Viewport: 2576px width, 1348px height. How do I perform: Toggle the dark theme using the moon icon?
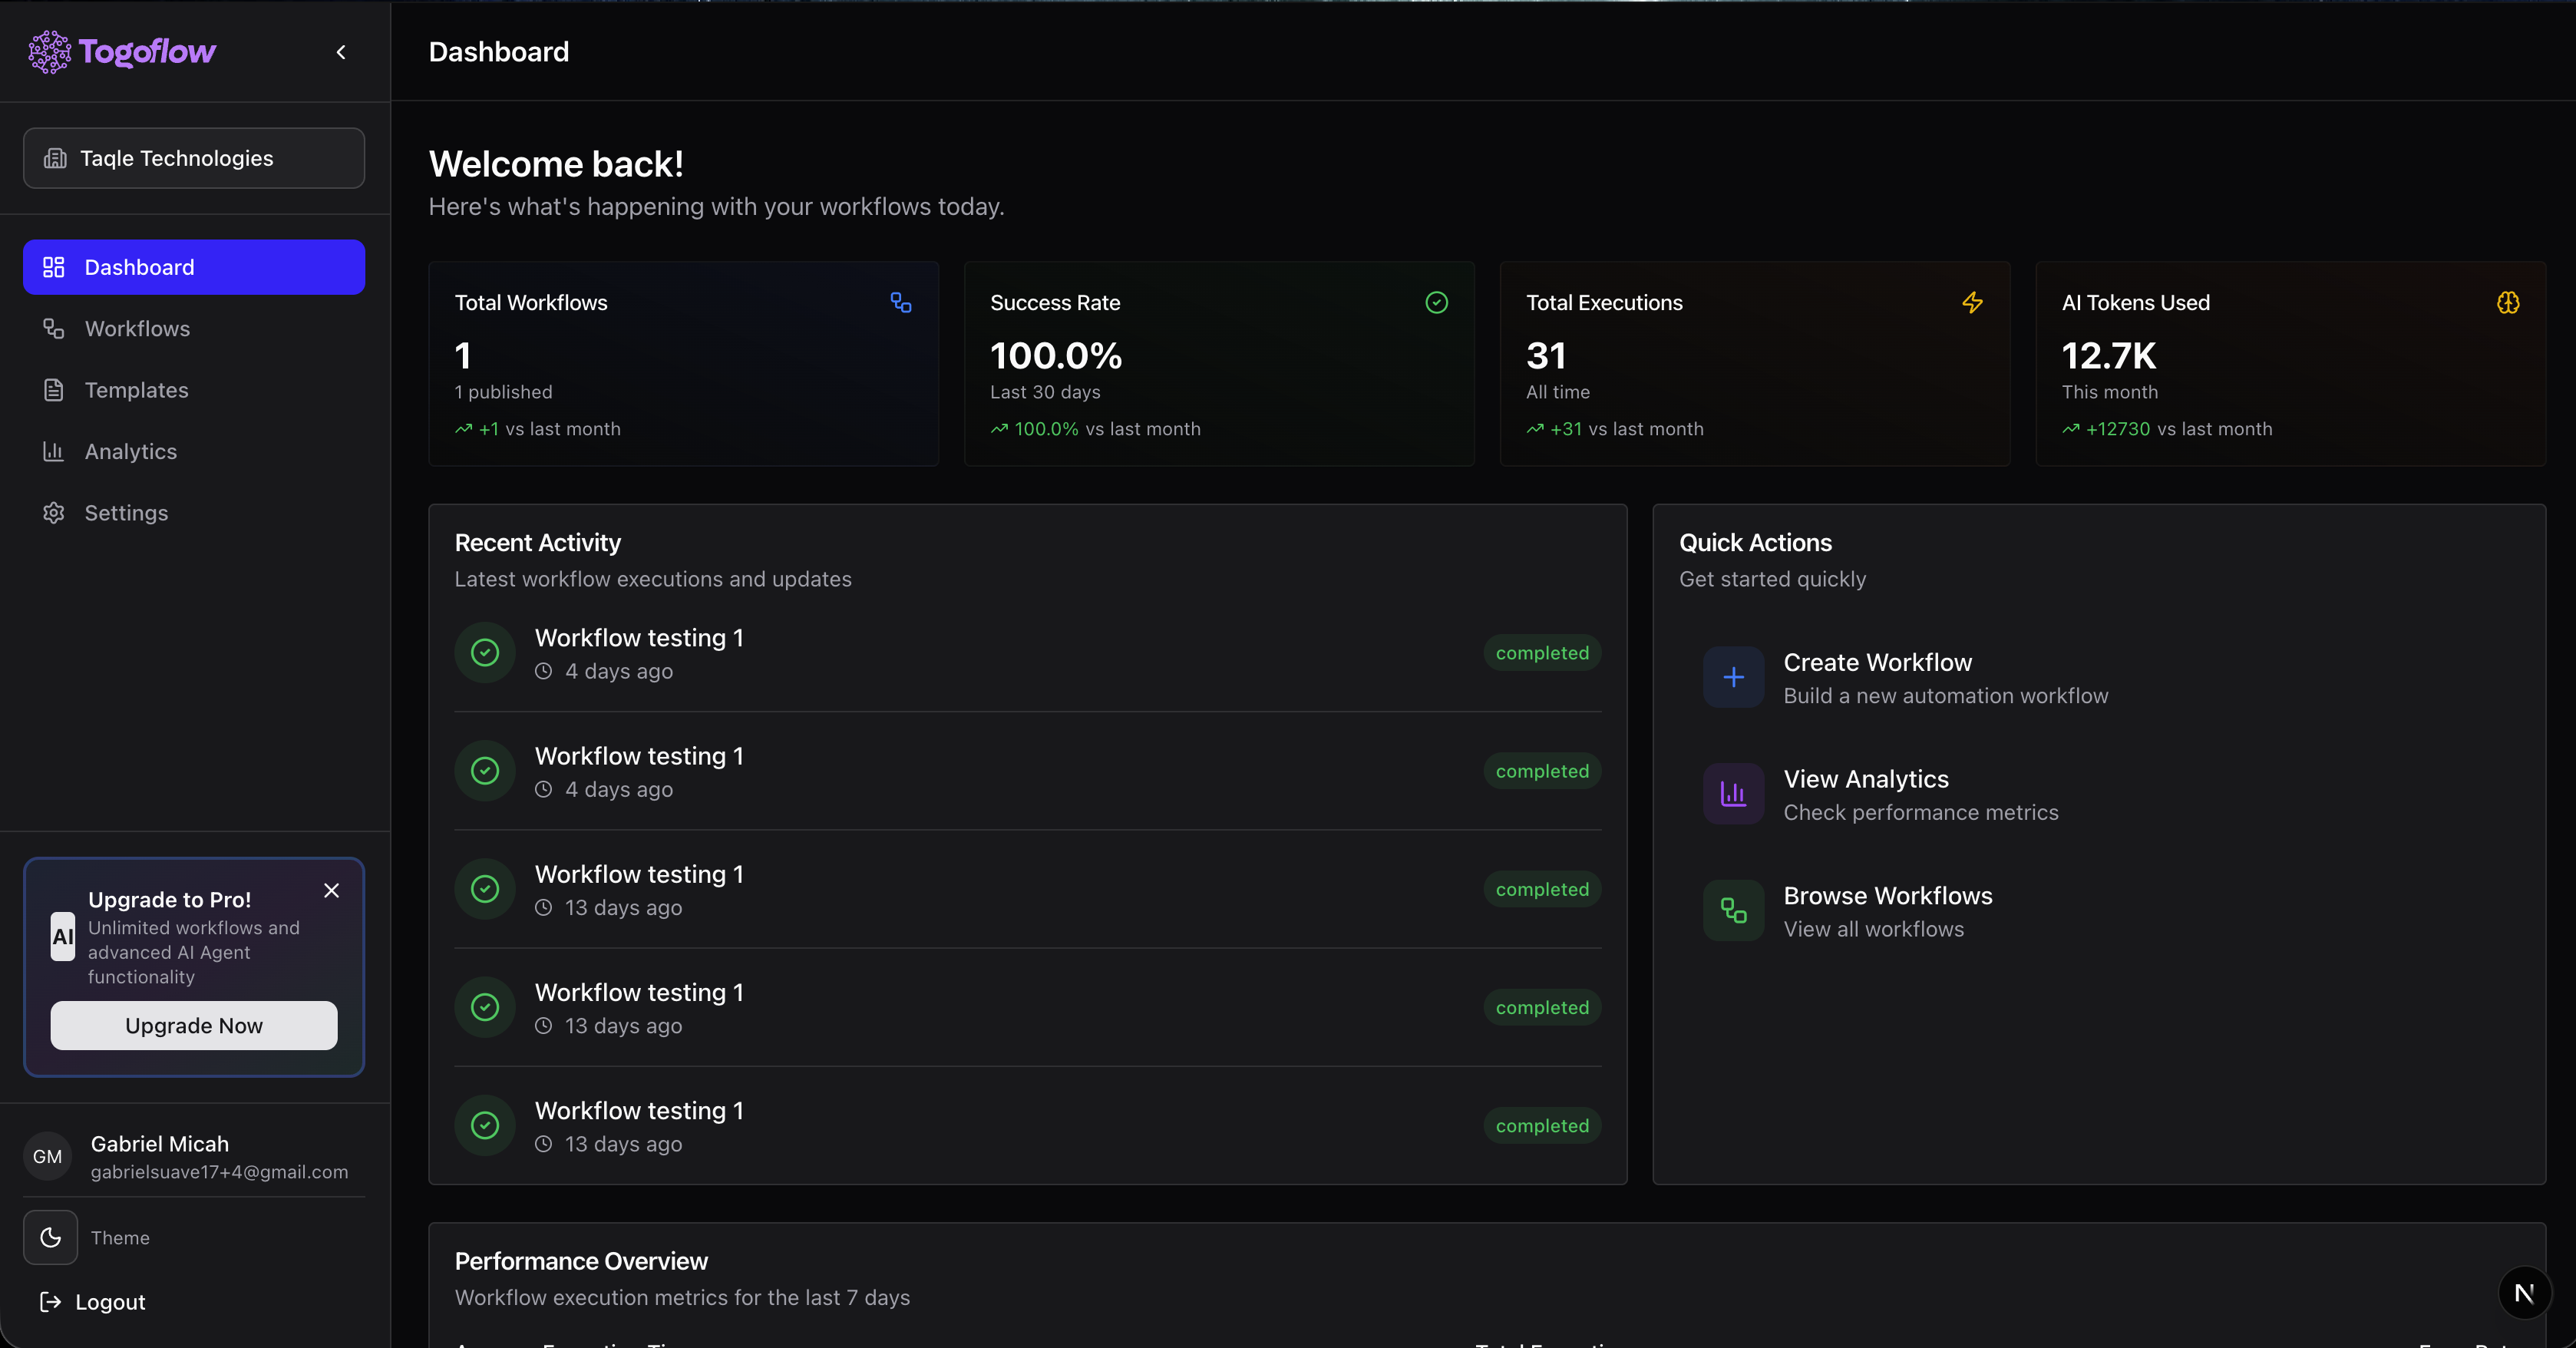click(x=49, y=1237)
